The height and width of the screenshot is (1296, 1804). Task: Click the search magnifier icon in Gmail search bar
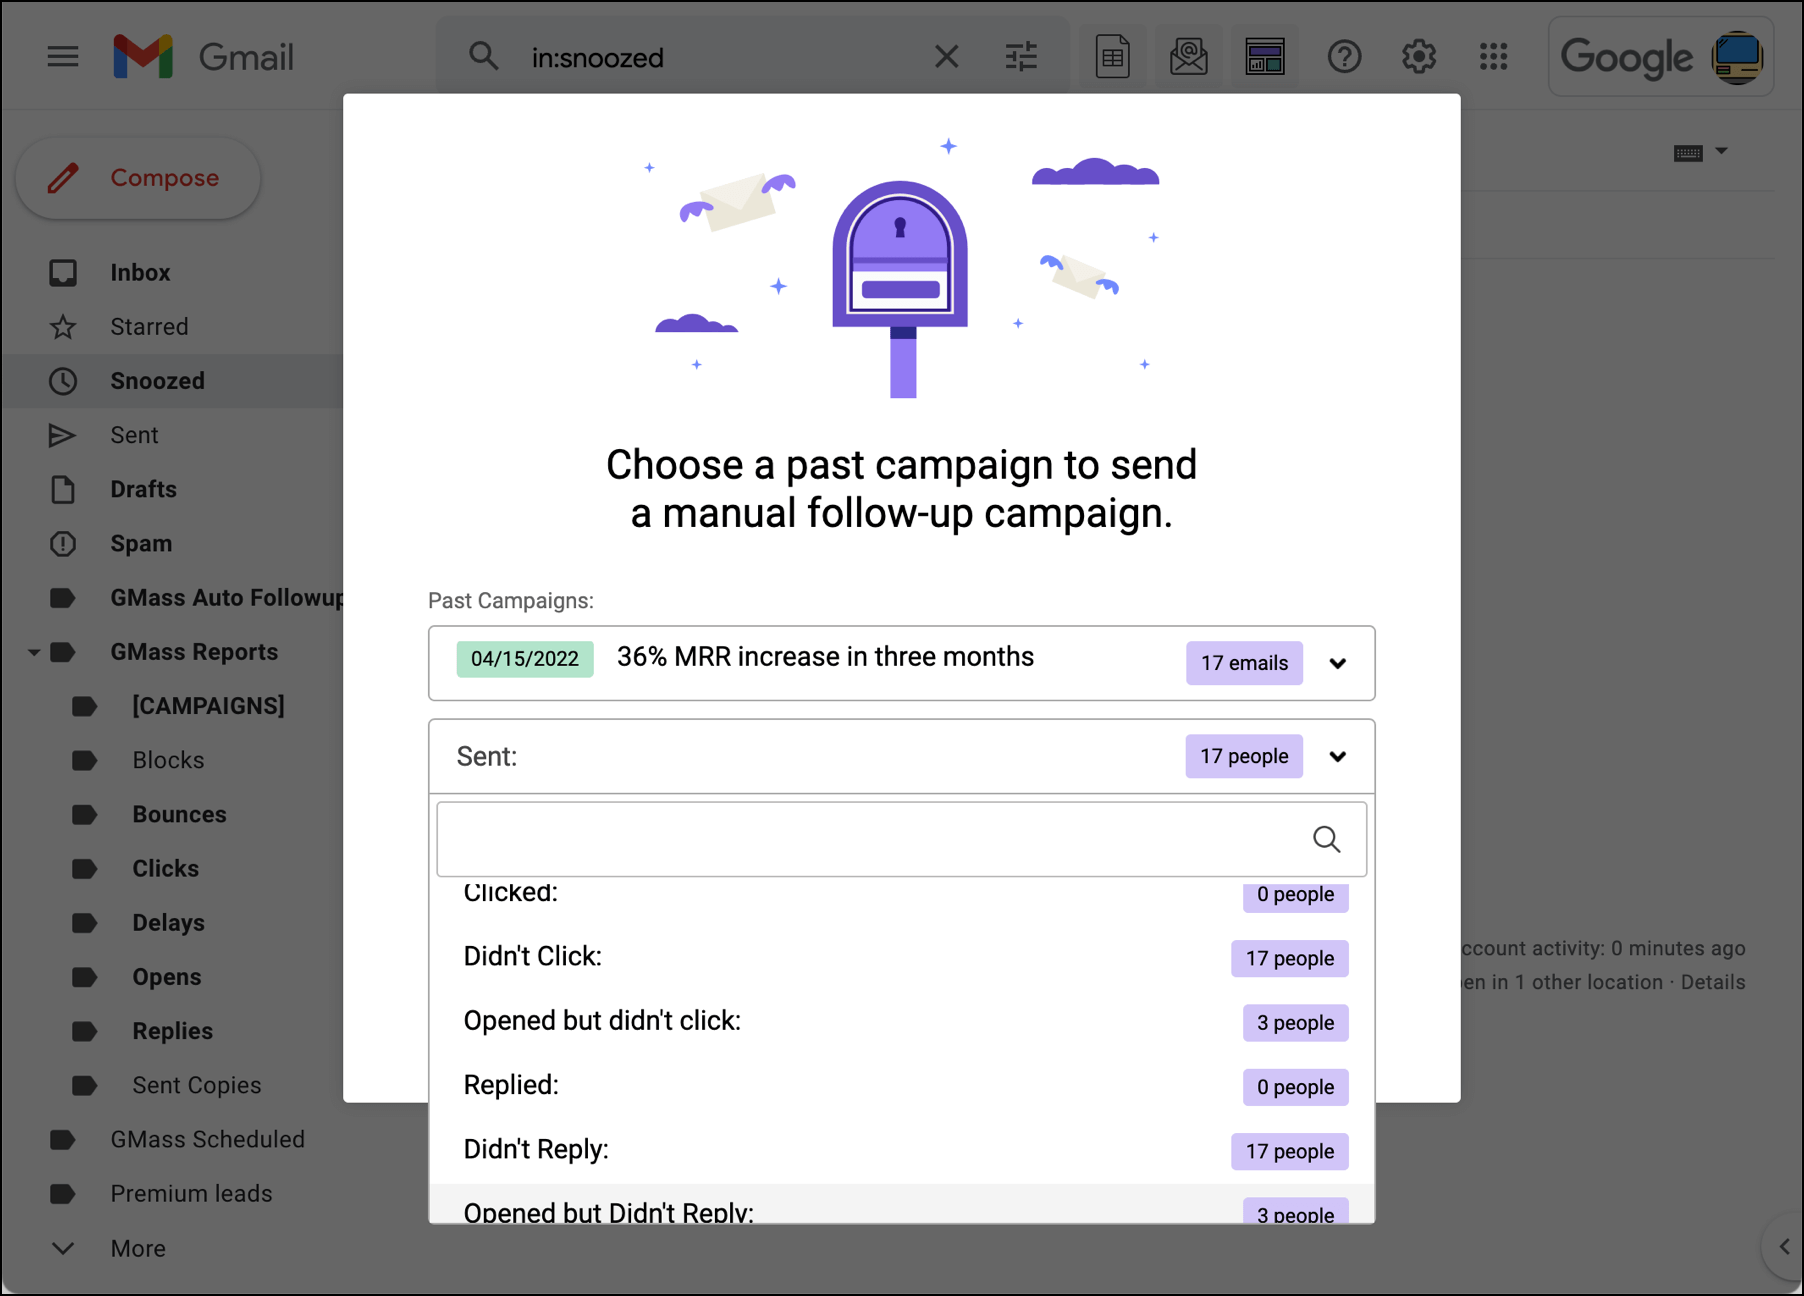[484, 57]
